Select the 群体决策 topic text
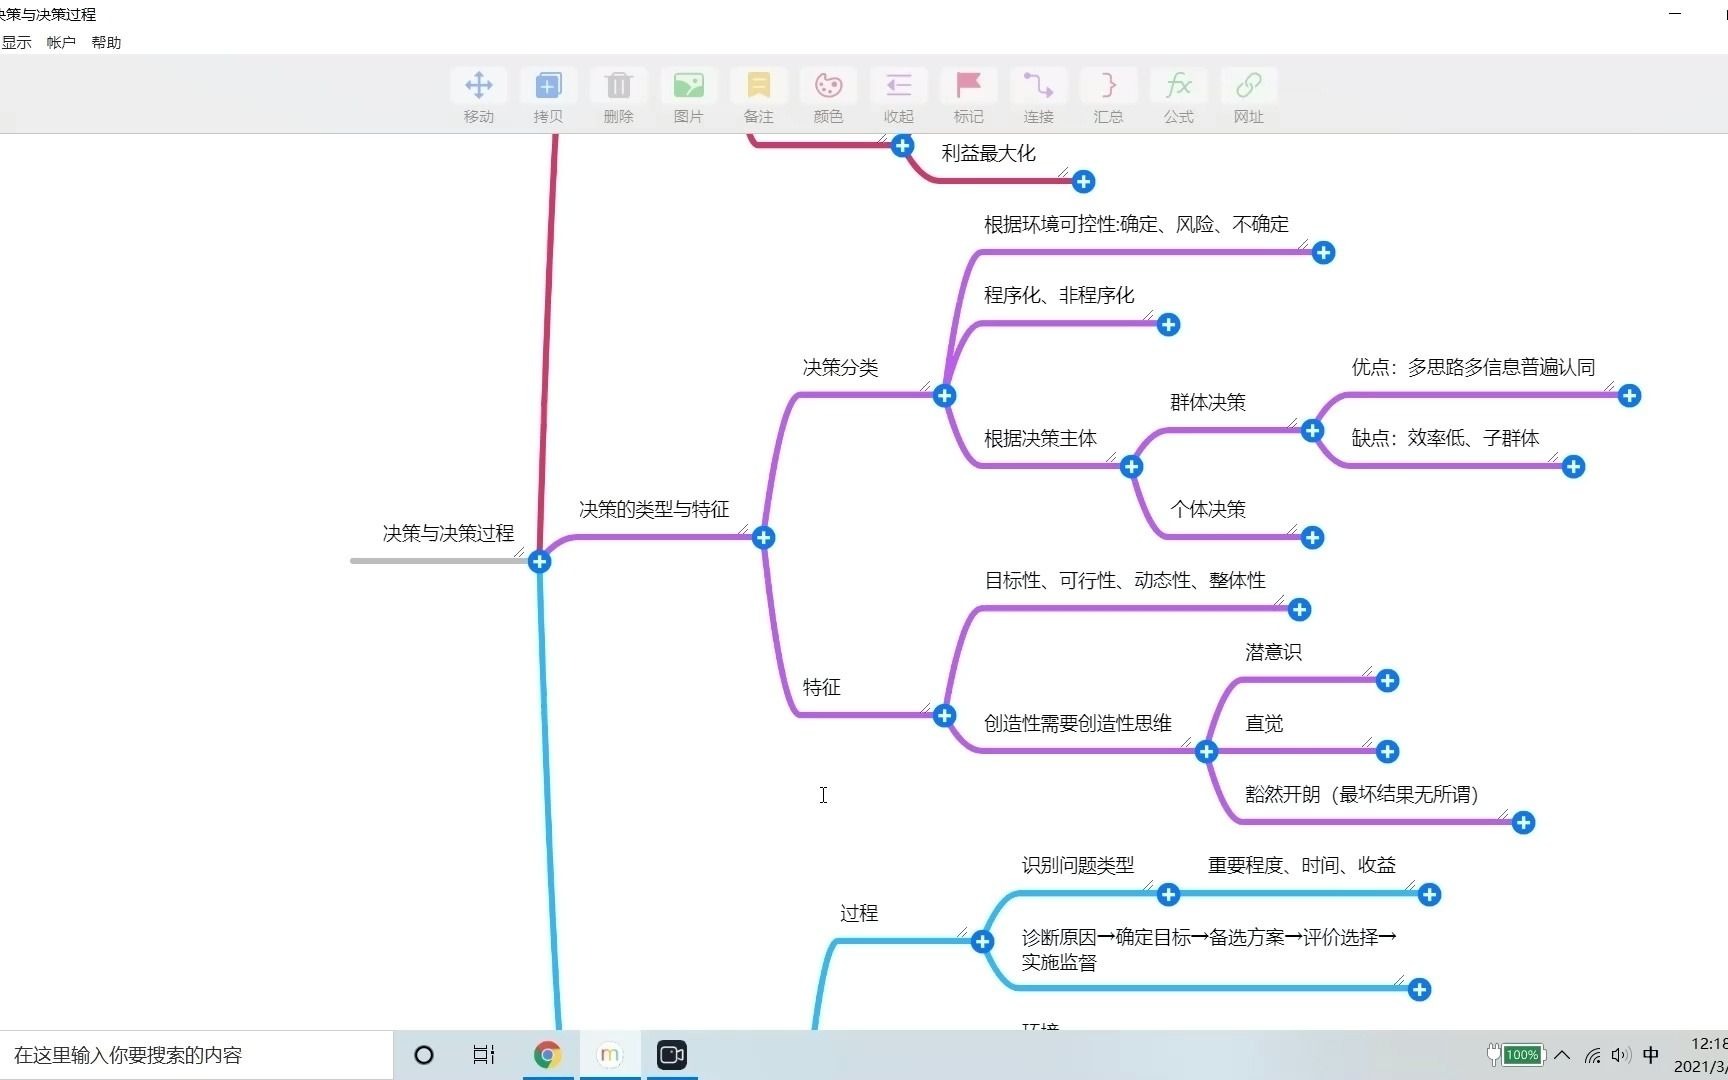Image resolution: width=1728 pixels, height=1080 pixels. click(x=1208, y=403)
